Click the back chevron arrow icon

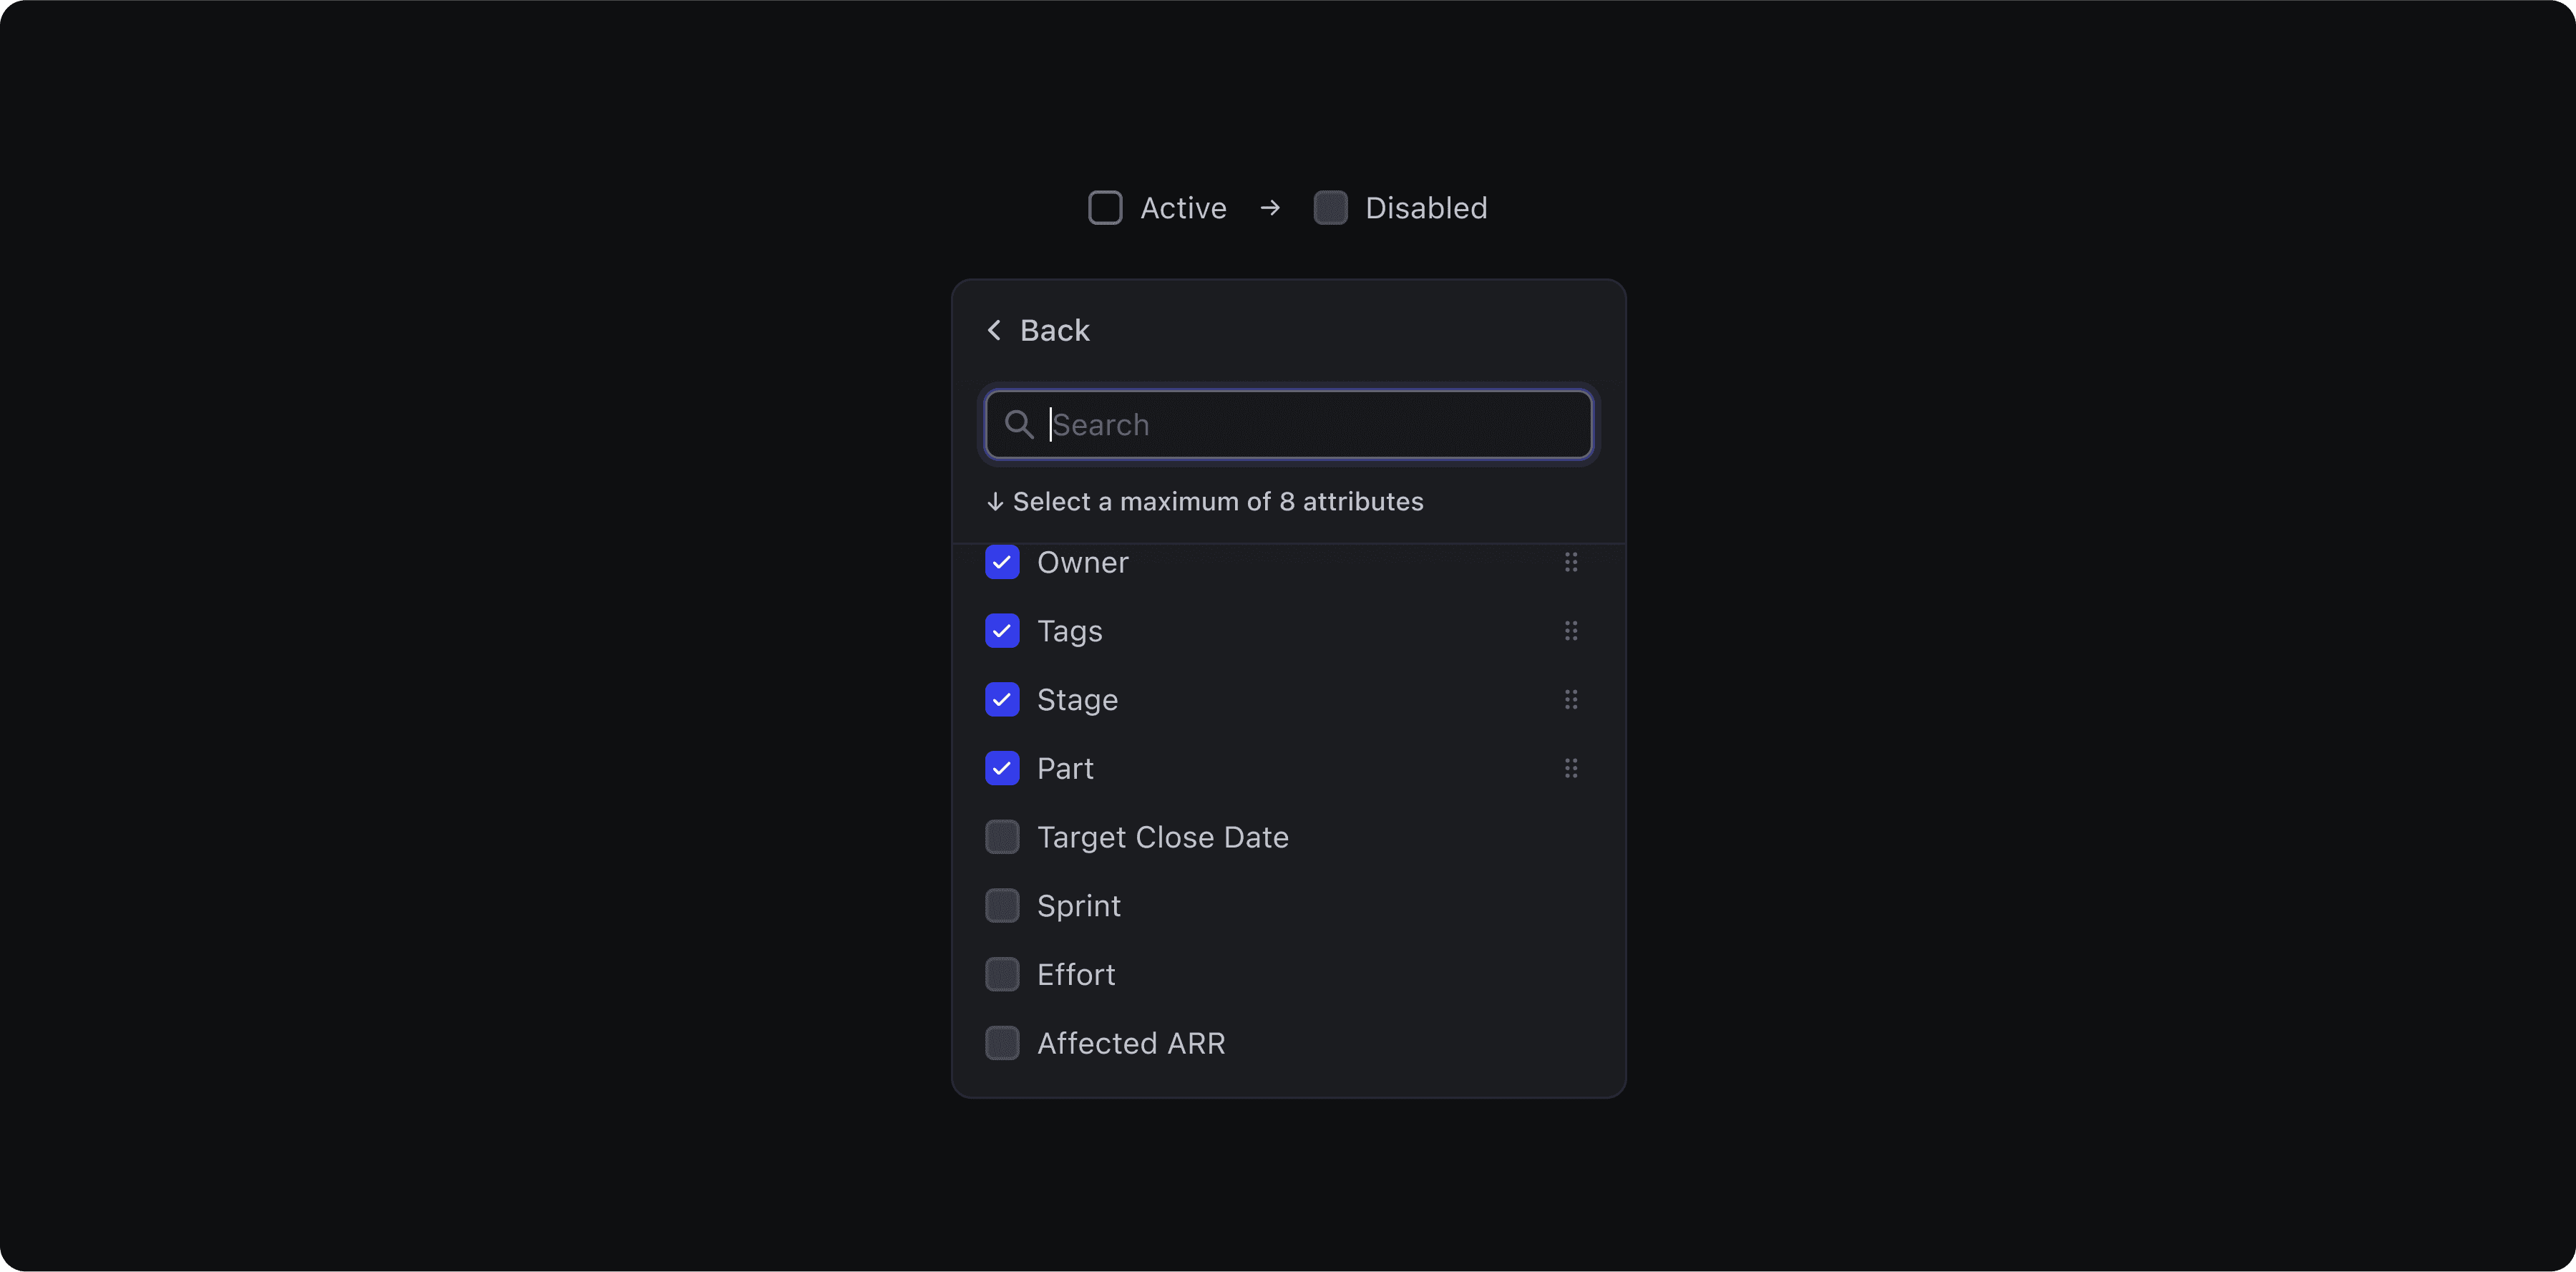point(994,330)
